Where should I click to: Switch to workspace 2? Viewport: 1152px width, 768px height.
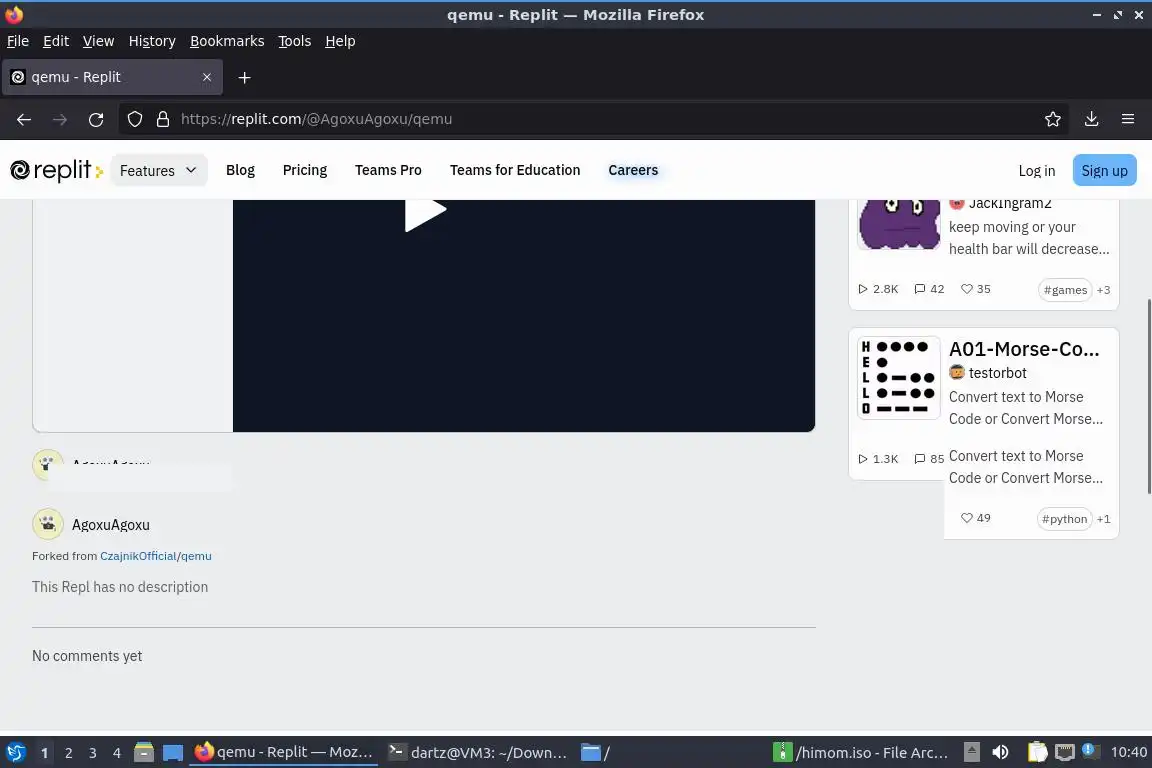click(68, 753)
